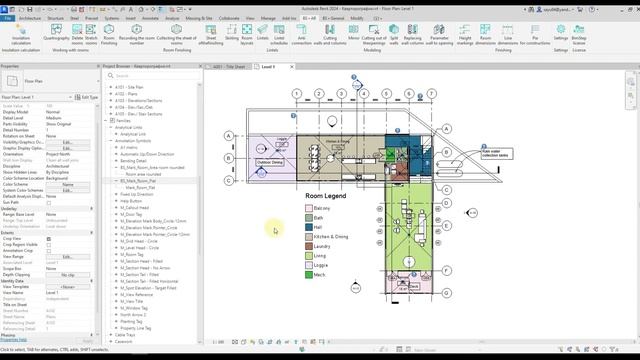The image size is (640, 360).
Task: Click the Delete rooms icon
Action: point(77,34)
